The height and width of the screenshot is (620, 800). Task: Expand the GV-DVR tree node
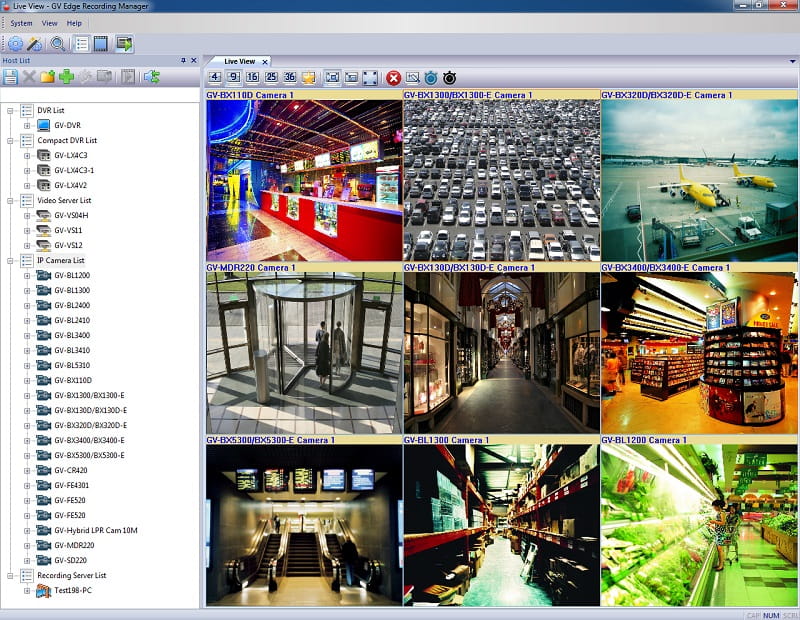(28, 125)
